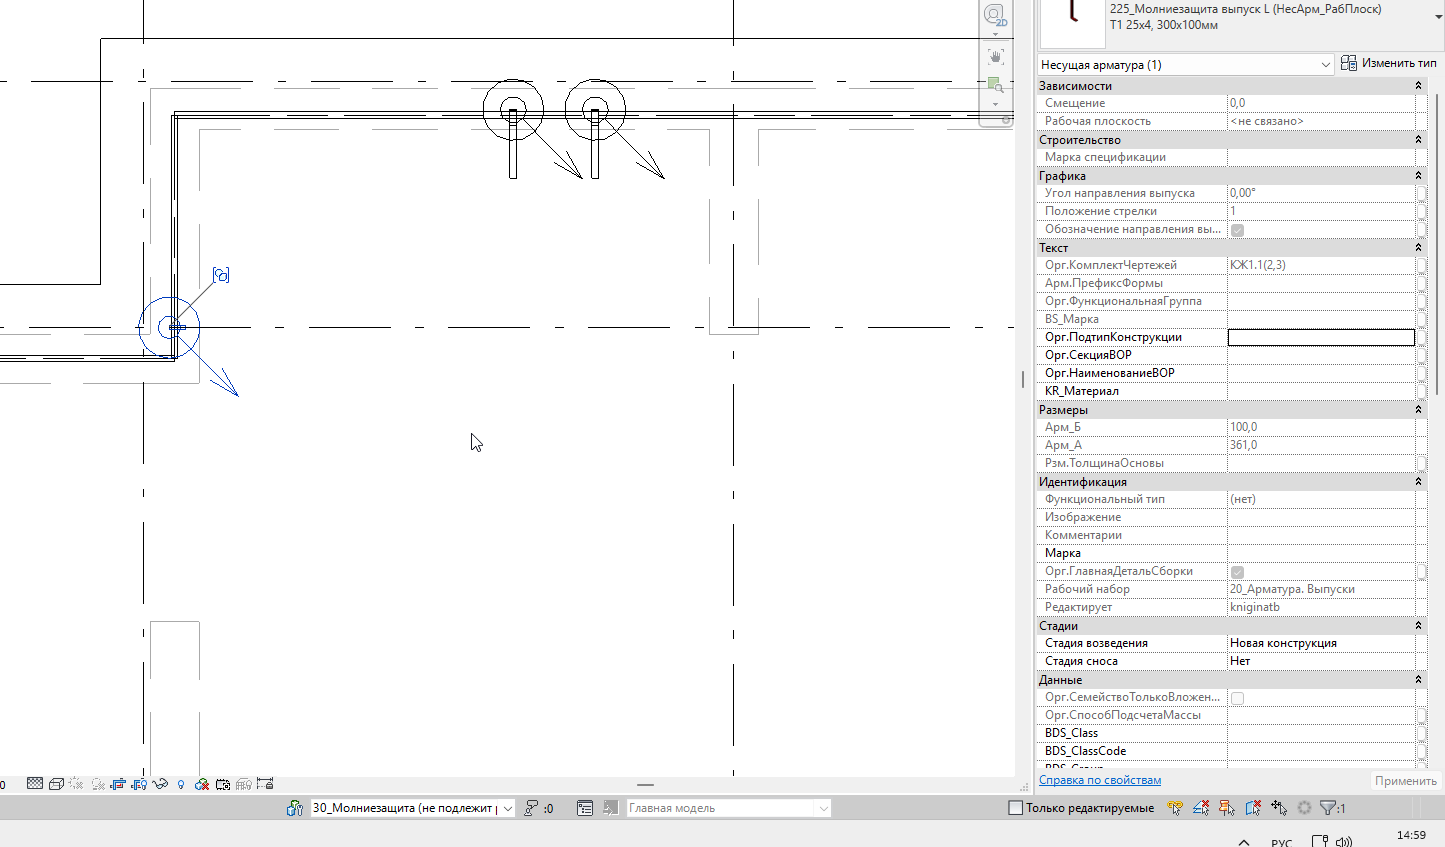The width and height of the screenshot is (1445, 847).
Task: Open the navigation bar customize button
Action: click(x=1006, y=120)
